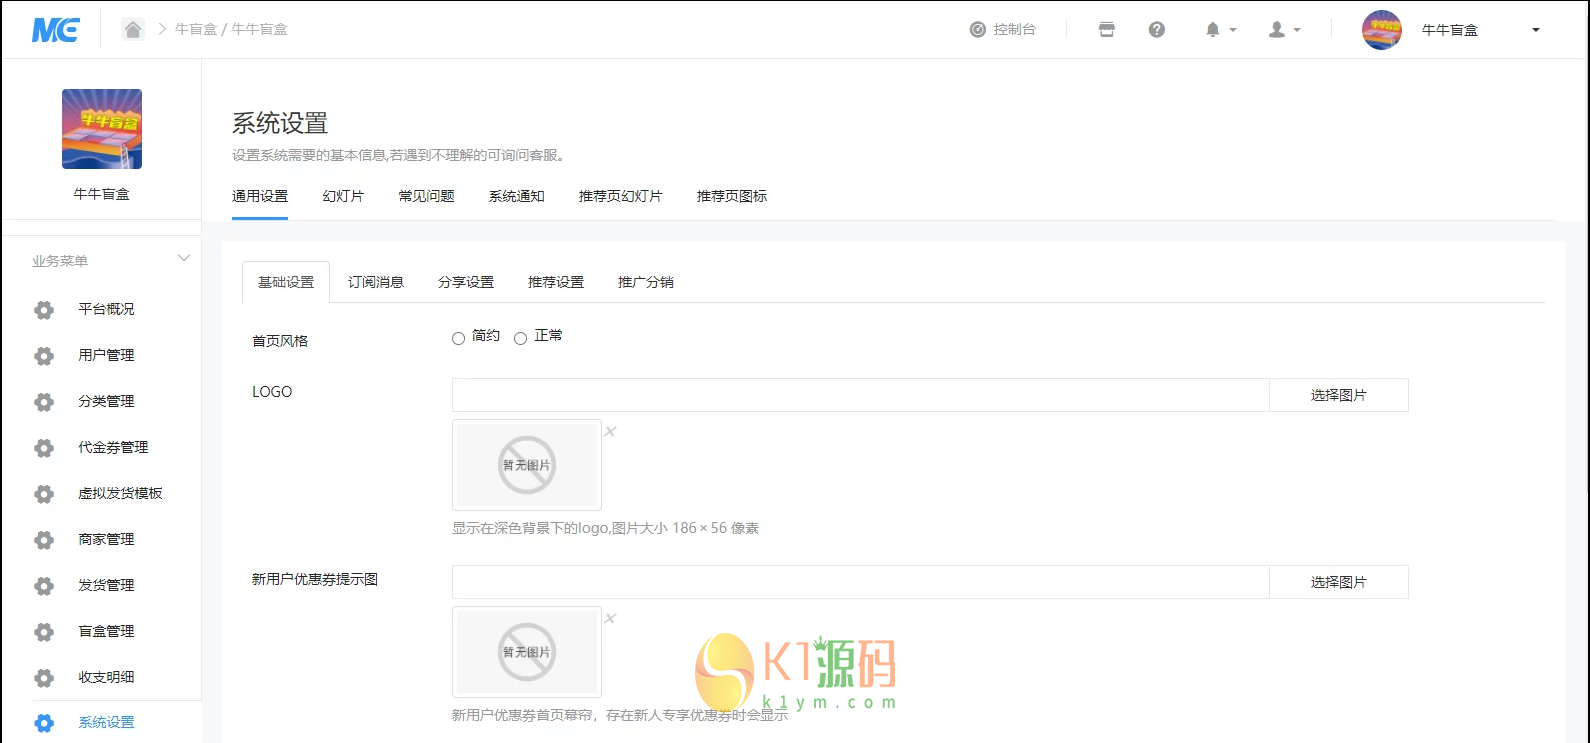Click the 牛牛盲盒 avatar in top bar
The height and width of the screenshot is (743, 1590).
coord(1382,30)
